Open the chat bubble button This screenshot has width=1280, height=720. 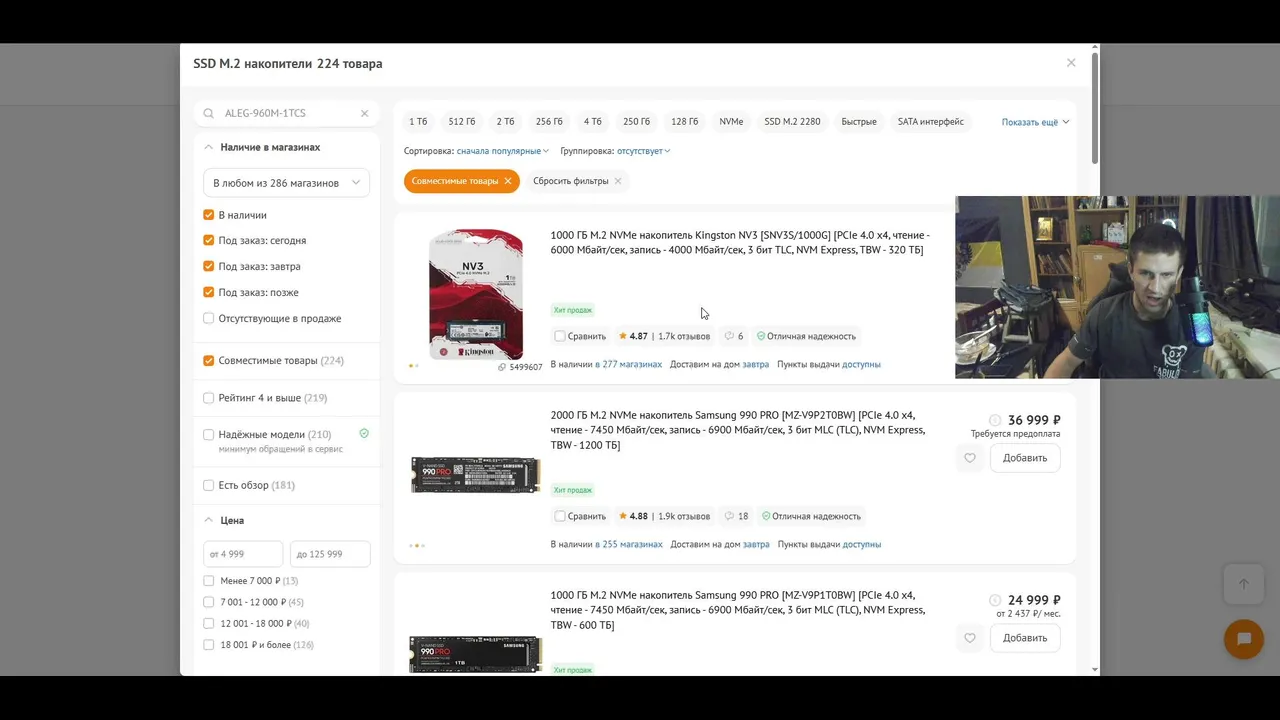pyautogui.click(x=1244, y=639)
